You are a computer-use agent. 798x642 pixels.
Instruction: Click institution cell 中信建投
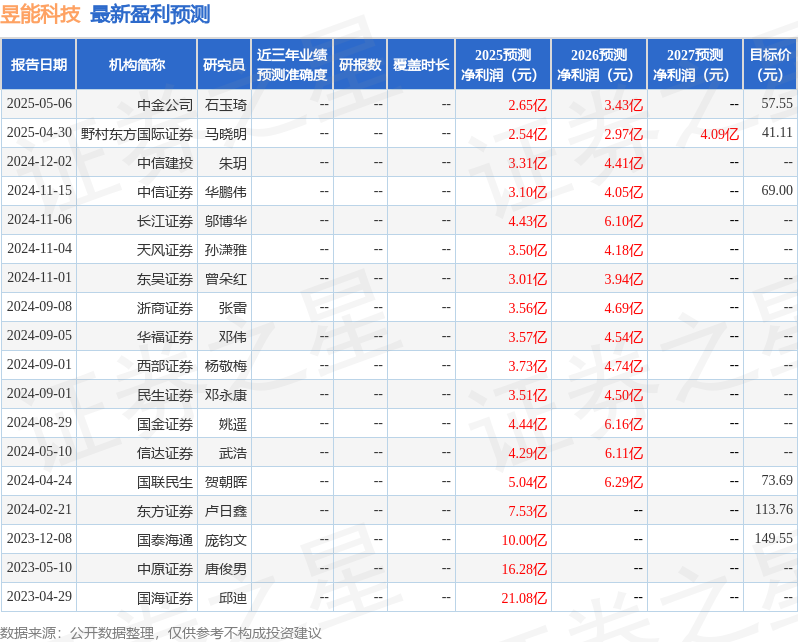pos(165,163)
